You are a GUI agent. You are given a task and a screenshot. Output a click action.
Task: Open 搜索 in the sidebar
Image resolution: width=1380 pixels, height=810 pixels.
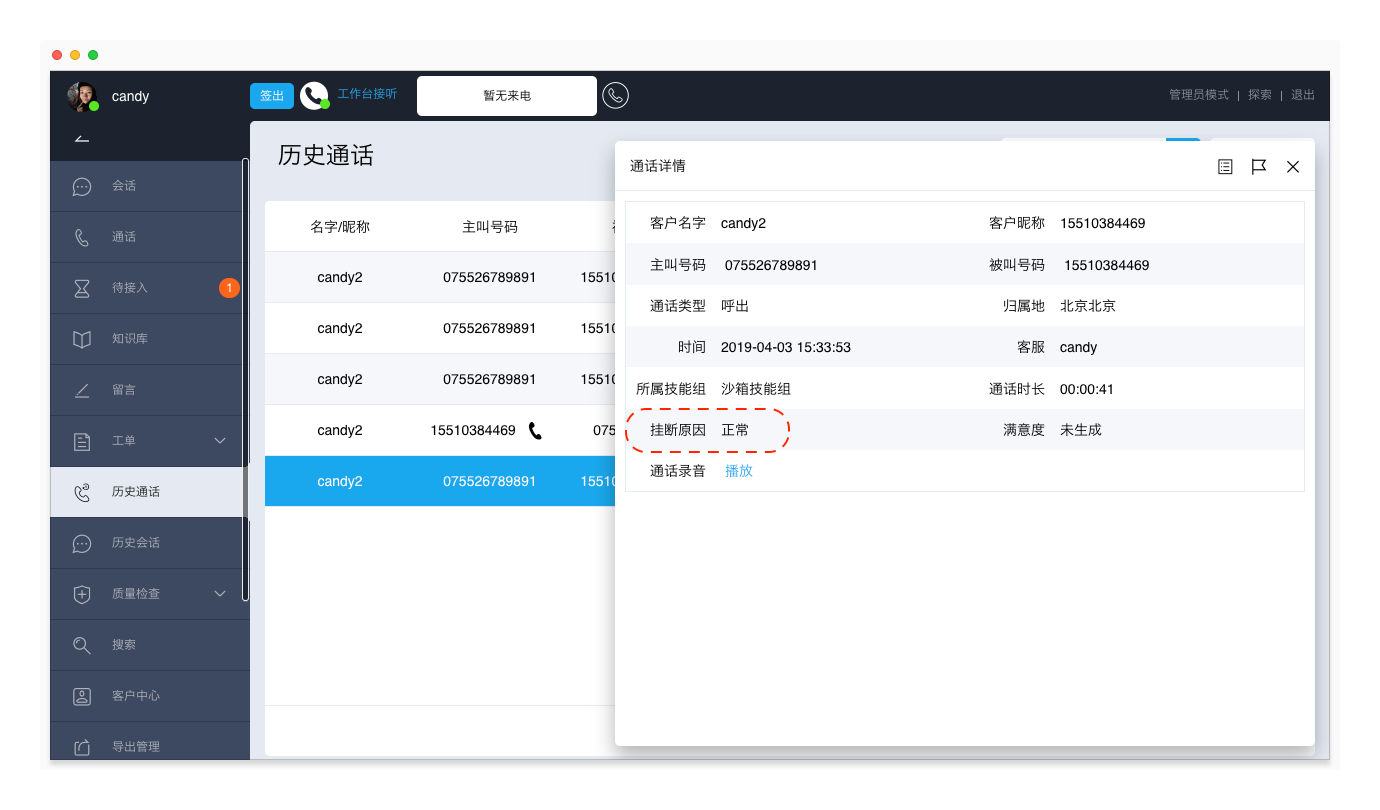tap(124, 645)
